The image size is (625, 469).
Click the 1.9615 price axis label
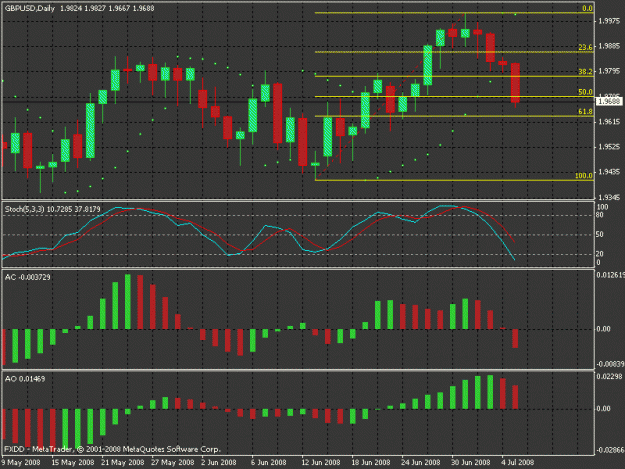click(x=609, y=122)
